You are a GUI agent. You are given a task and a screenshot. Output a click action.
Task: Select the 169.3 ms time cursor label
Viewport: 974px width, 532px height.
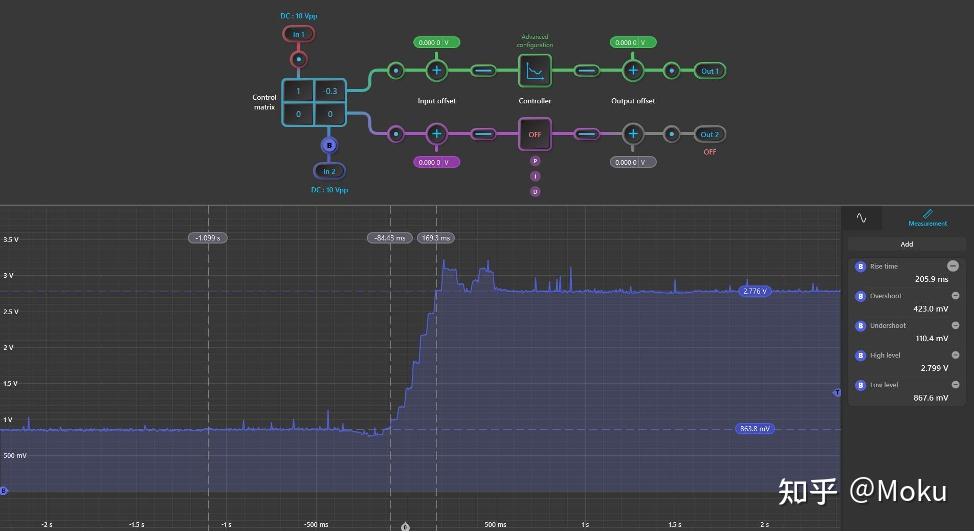[435, 238]
